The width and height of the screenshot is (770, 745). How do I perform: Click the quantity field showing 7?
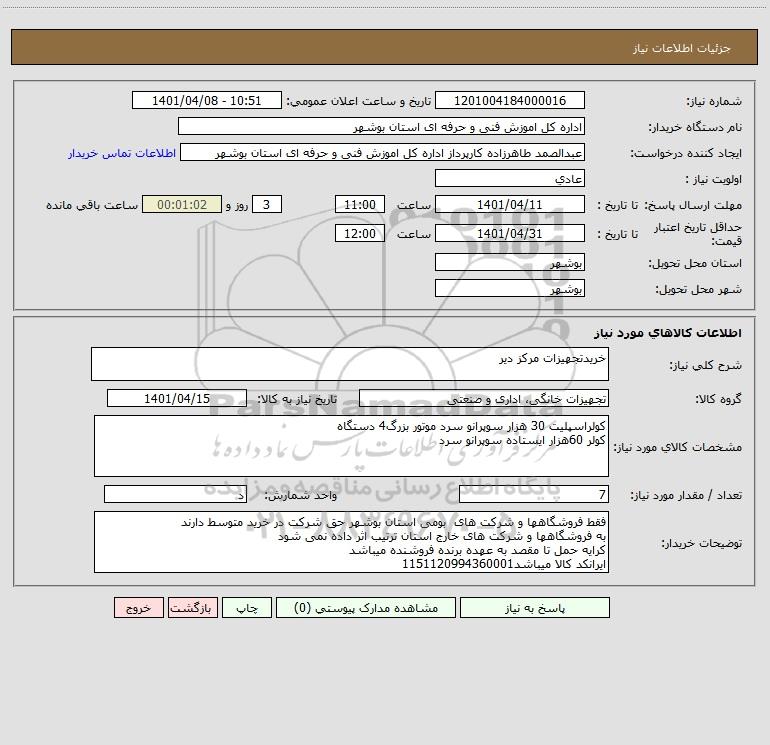534,494
